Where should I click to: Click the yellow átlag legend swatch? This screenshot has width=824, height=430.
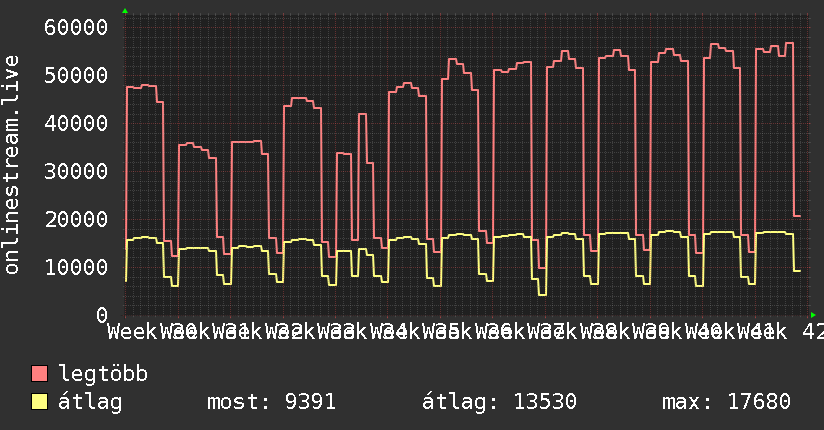click(39, 402)
